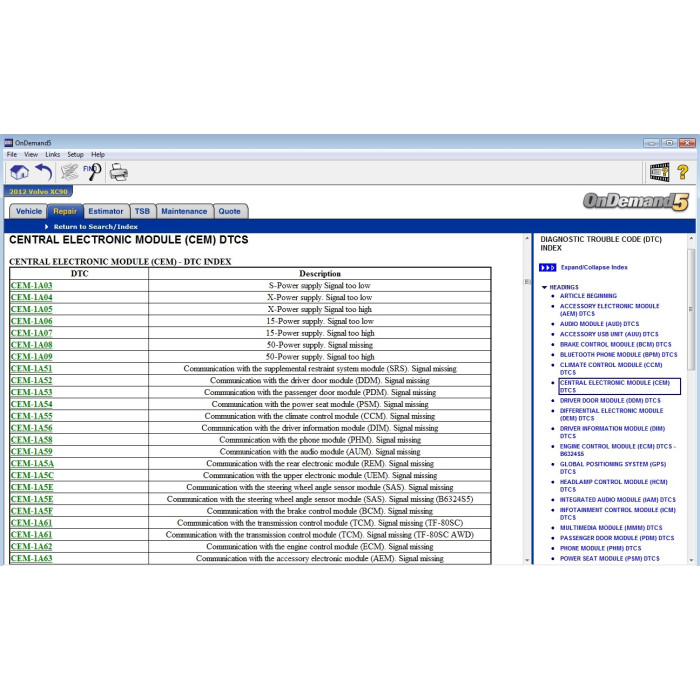Click Return to Search/Index link
Image resolution: width=700 pixels, height=700 pixels.
pyautogui.click(x=96, y=227)
